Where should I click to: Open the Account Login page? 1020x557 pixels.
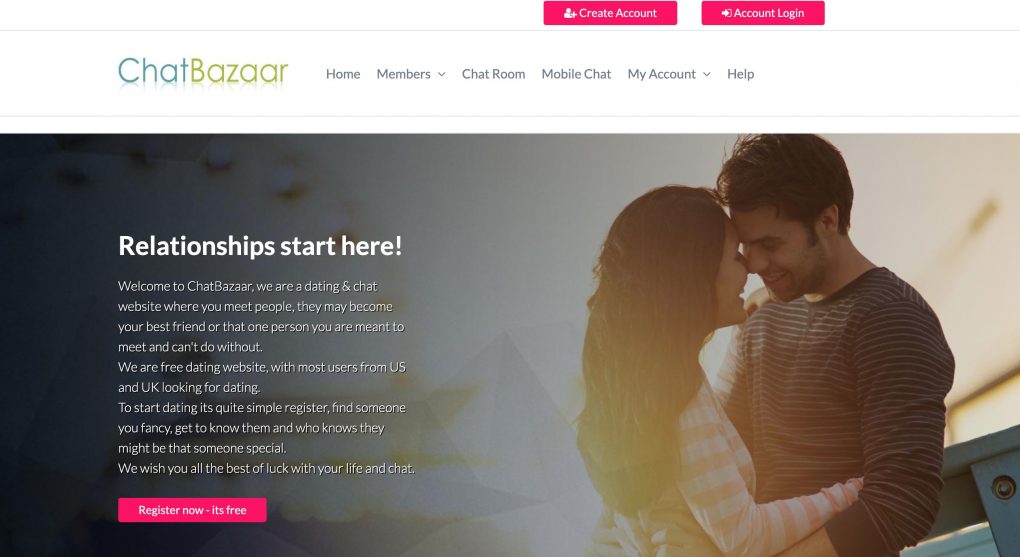tap(763, 13)
